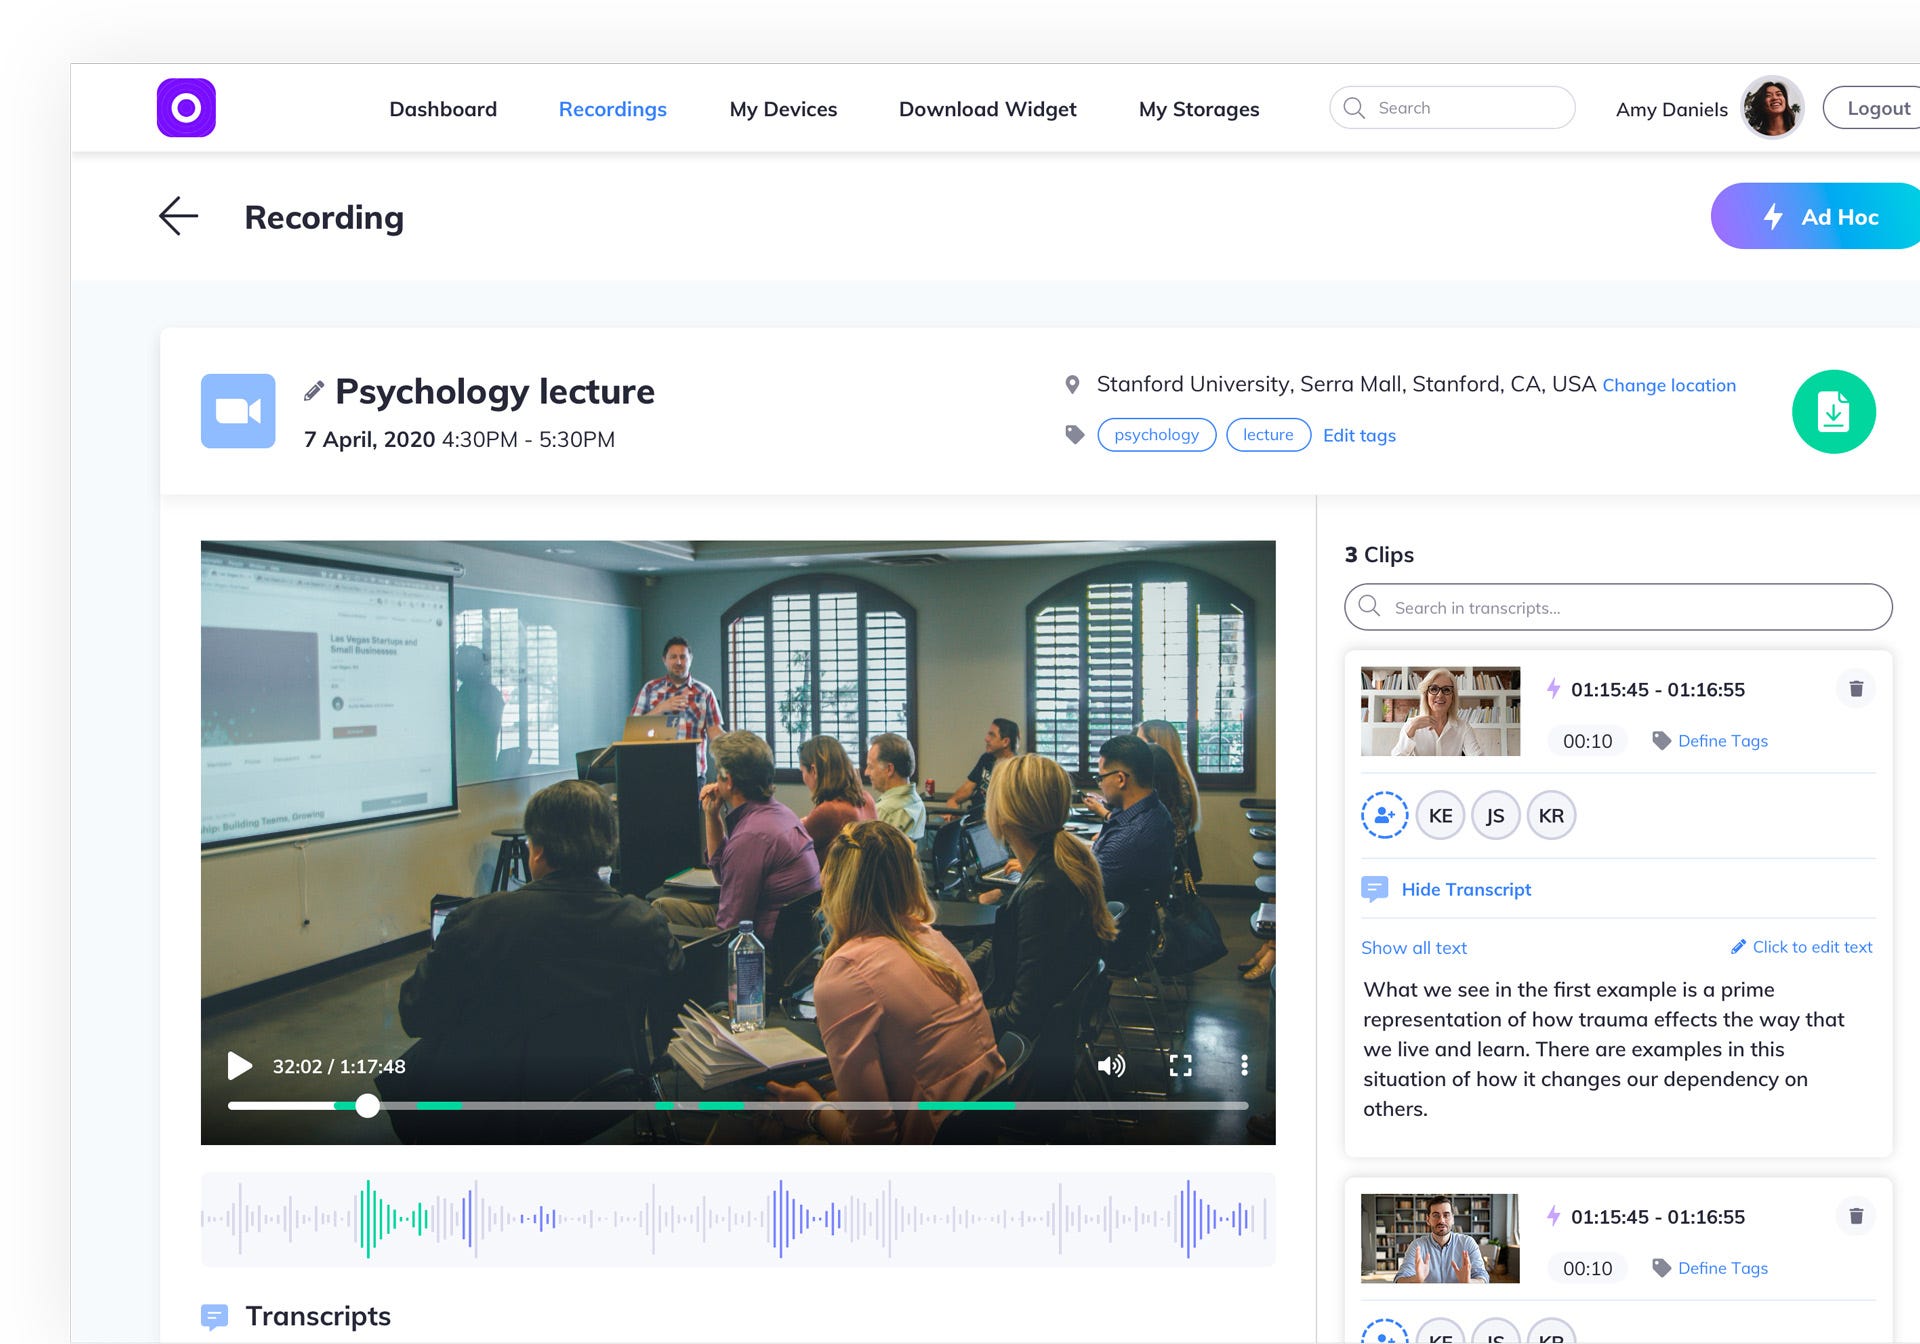Click the back arrow next to Recording
Image resolution: width=1920 pixels, height=1344 pixels.
pyautogui.click(x=179, y=216)
